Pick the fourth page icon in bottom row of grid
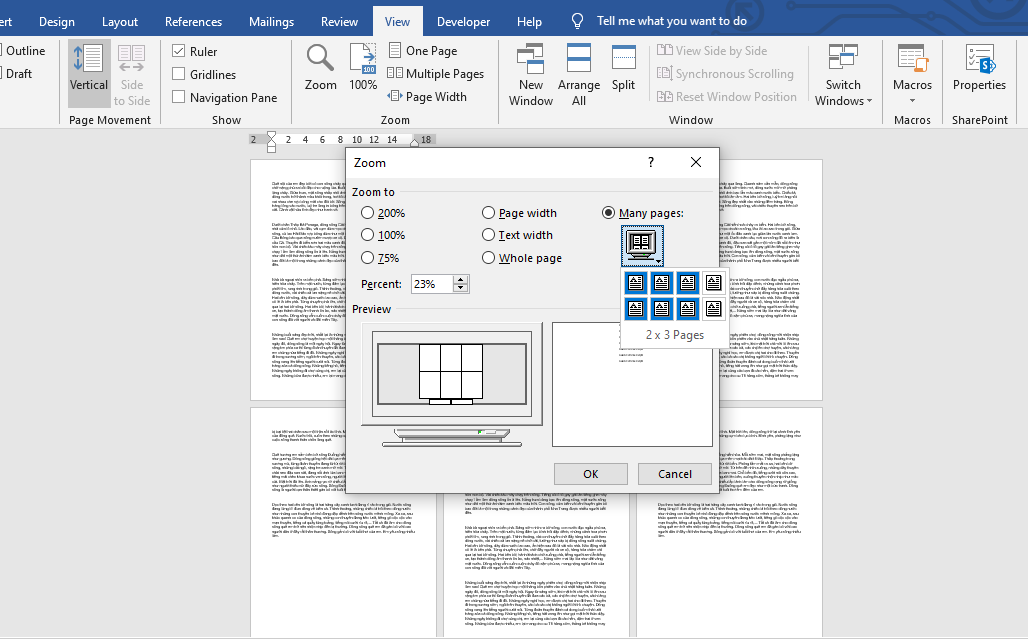 click(713, 308)
